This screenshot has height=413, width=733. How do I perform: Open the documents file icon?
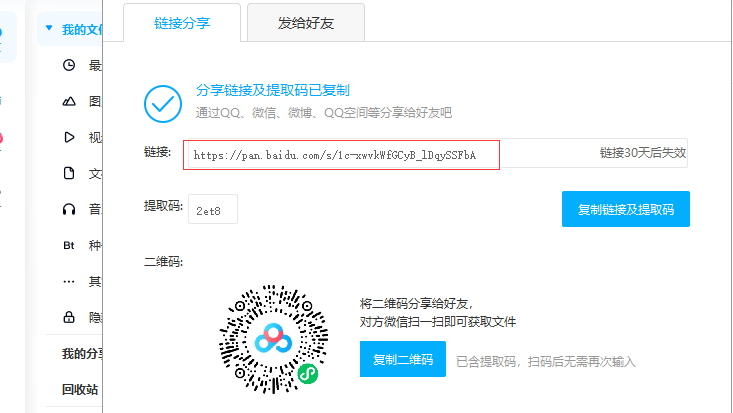pyautogui.click(x=69, y=173)
